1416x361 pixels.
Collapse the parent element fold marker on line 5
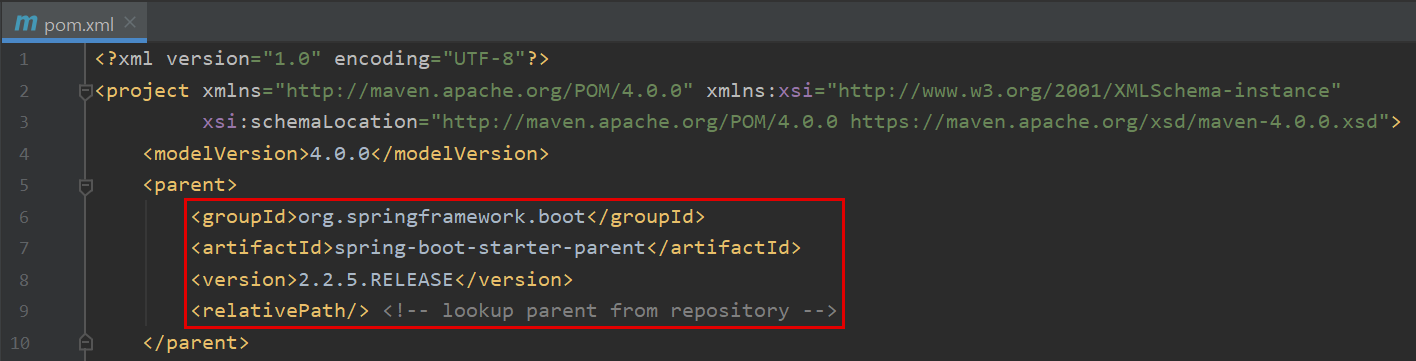[x=86, y=186]
